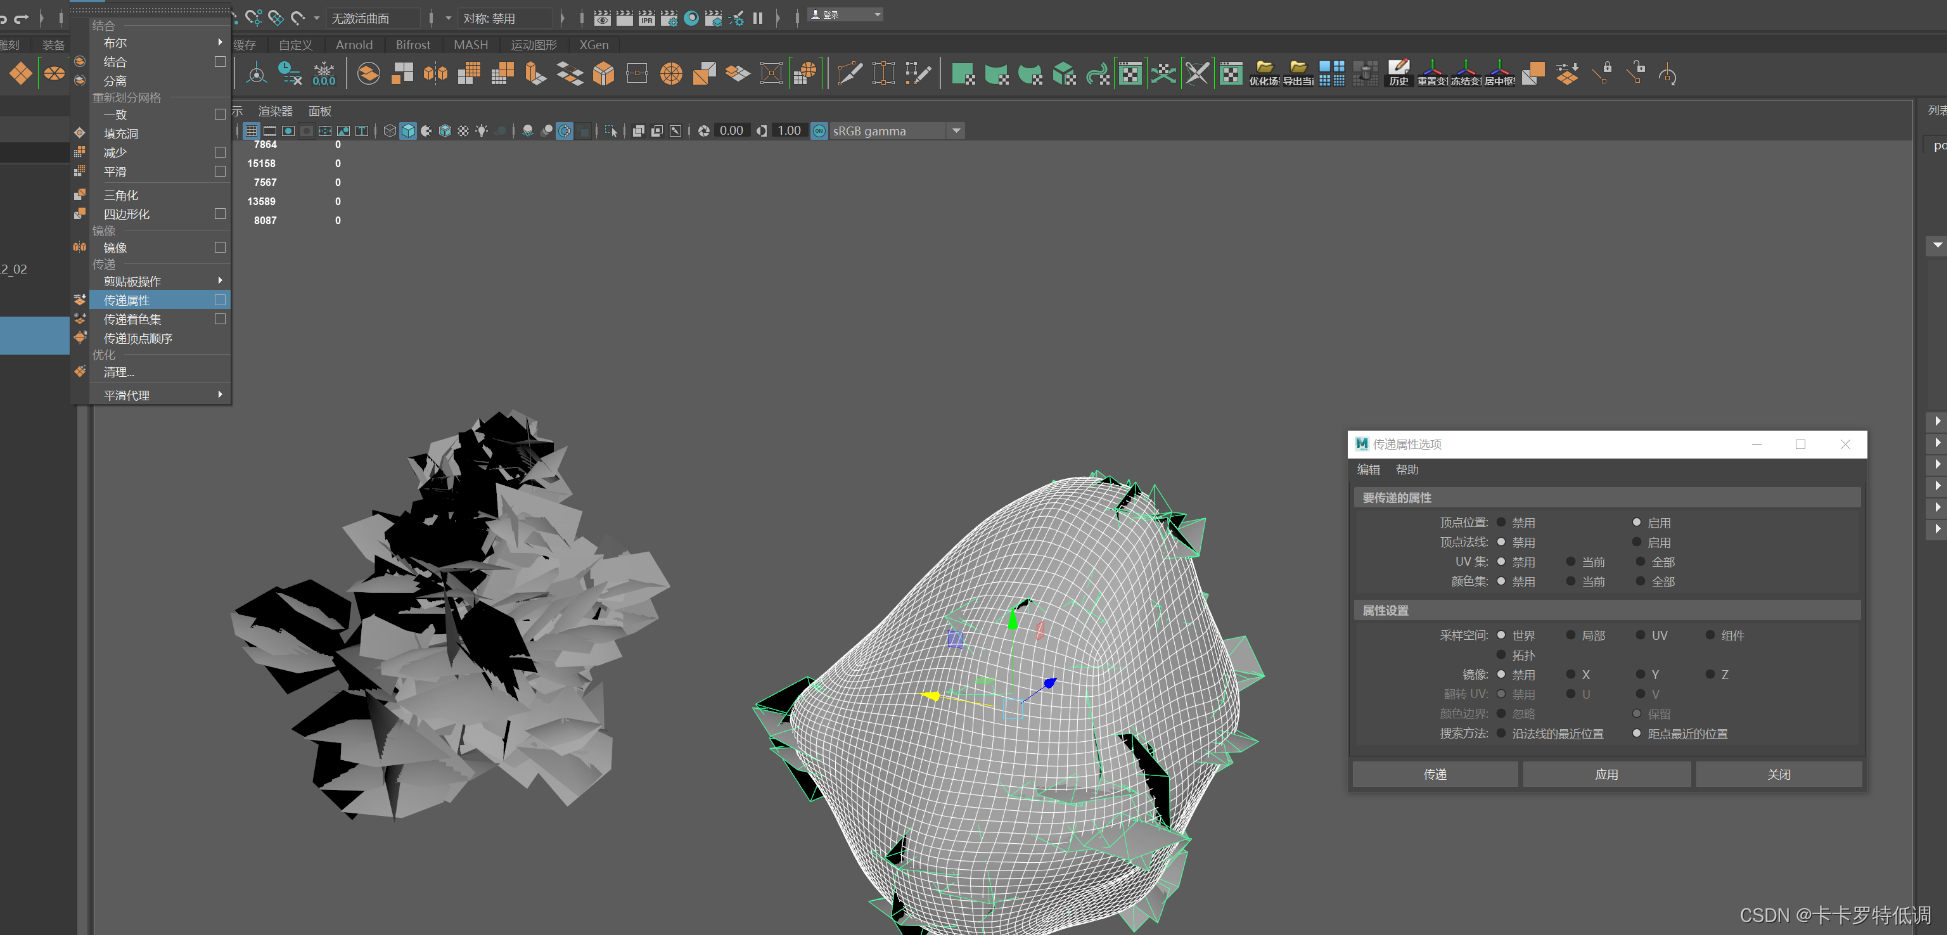
Task: Click the 优化场景 folder shelf icon
Action: (x=1264, y=73)
